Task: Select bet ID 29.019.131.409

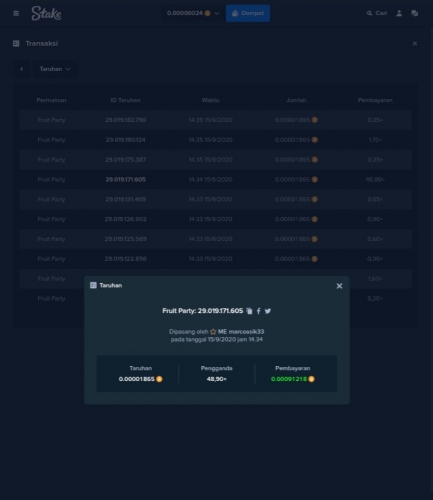Action: pyautogui.click(x=126, y=199)
